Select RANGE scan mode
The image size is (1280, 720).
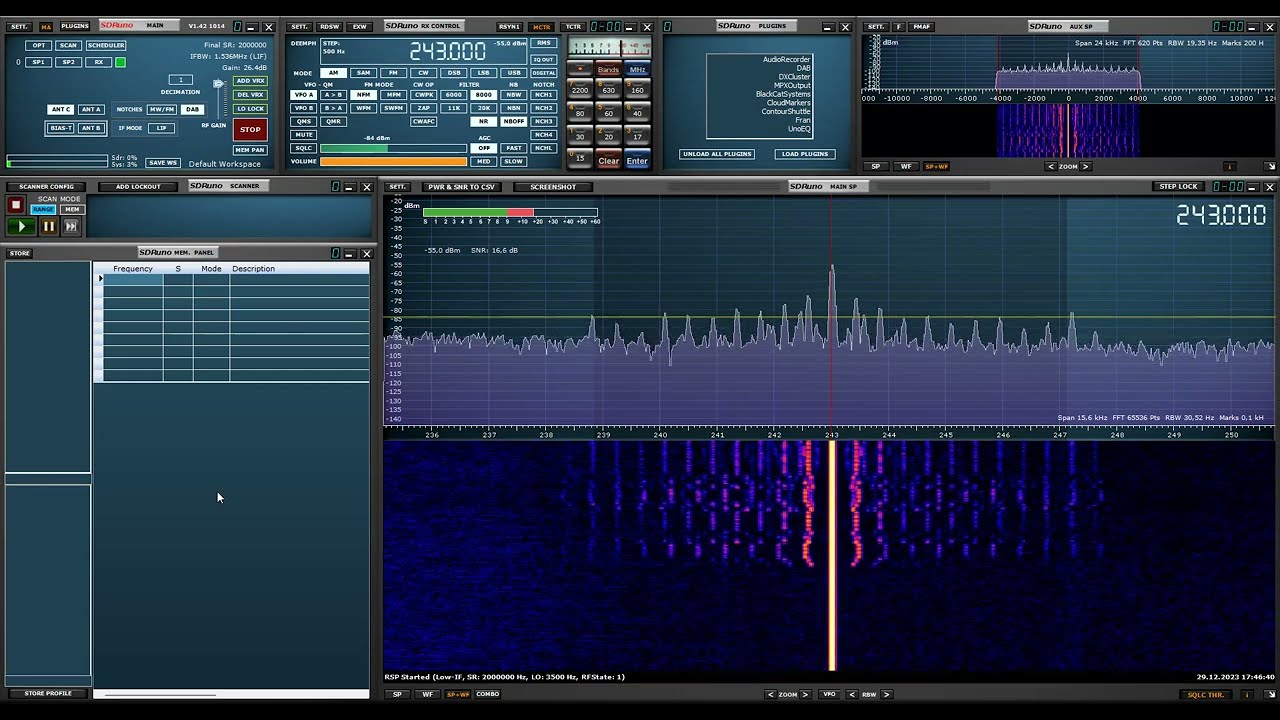pyautogui.click(x=43, y=209)
